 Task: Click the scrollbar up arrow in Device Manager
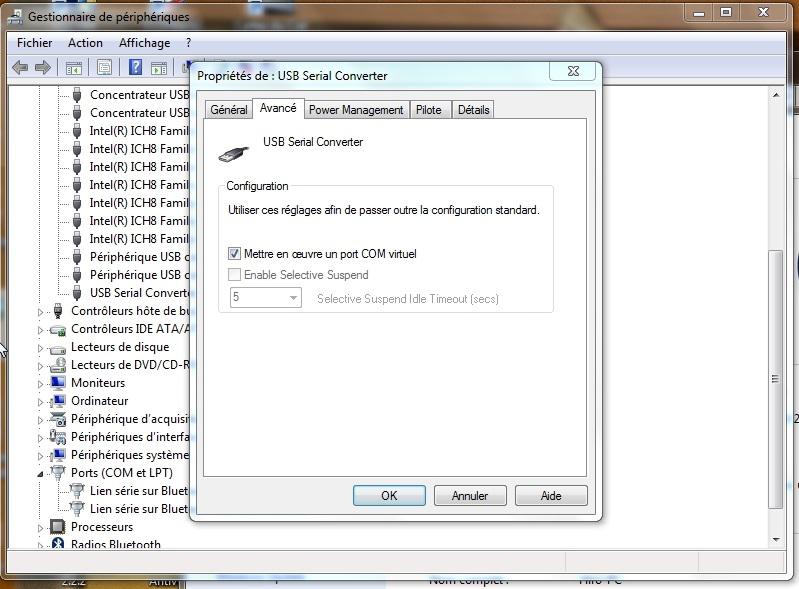(x=776, y=95)
